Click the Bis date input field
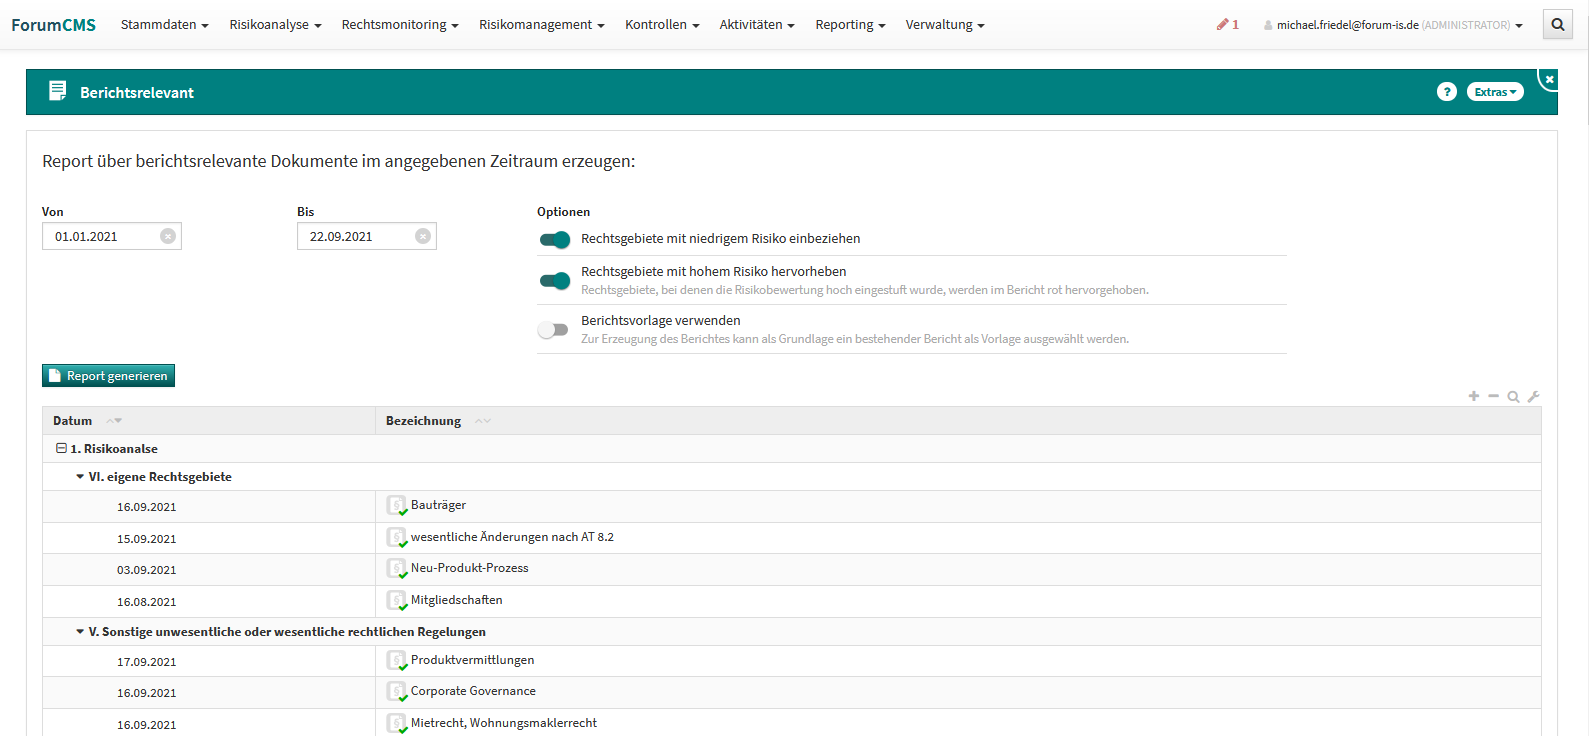Image resolution: width=1589 pixels, height=736 pixels. (355, 236)
